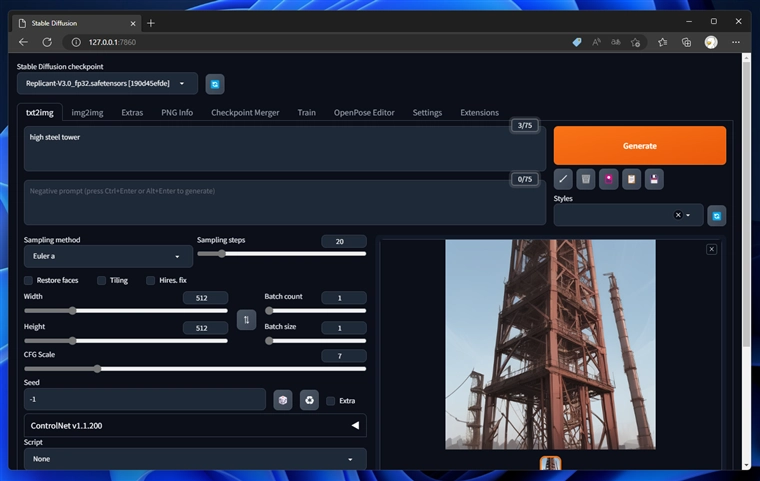
Task: Click into the Negative prompt field
Action: click(285, 203)
